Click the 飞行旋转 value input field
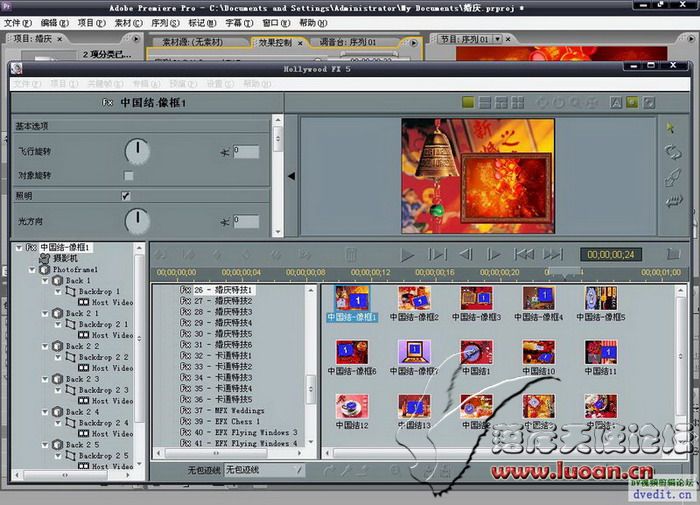The width and height of the screenshot is (700, 505). pyautogui.click(x=246, y=152)
